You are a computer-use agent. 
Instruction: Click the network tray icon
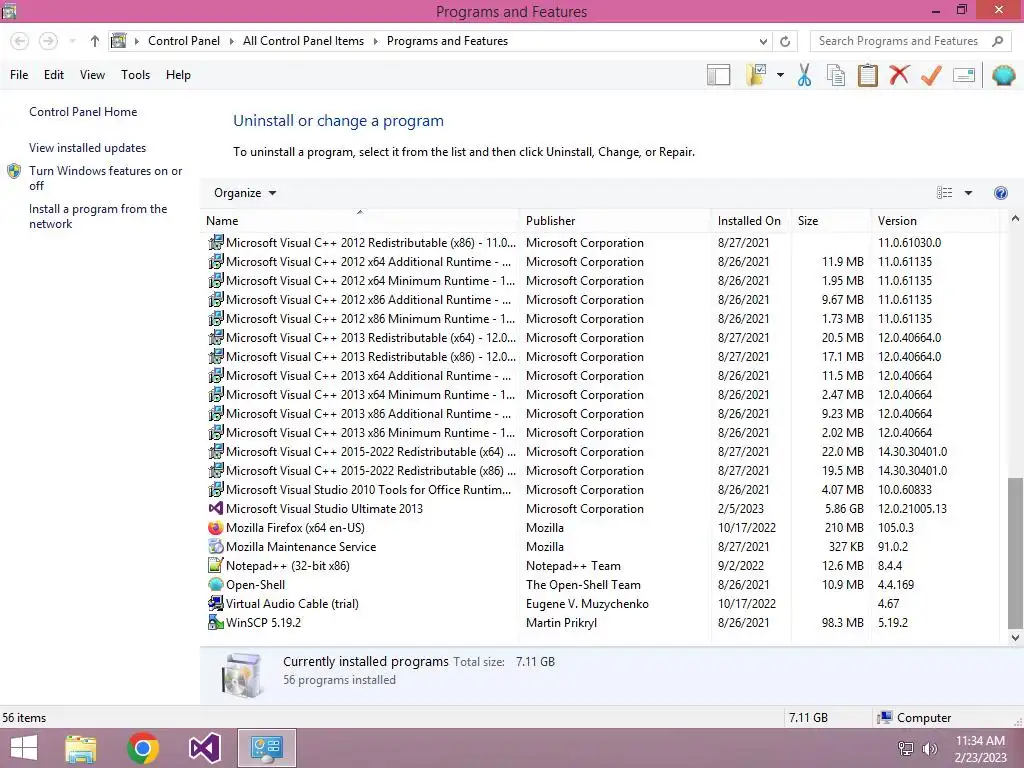coord(905,749)
